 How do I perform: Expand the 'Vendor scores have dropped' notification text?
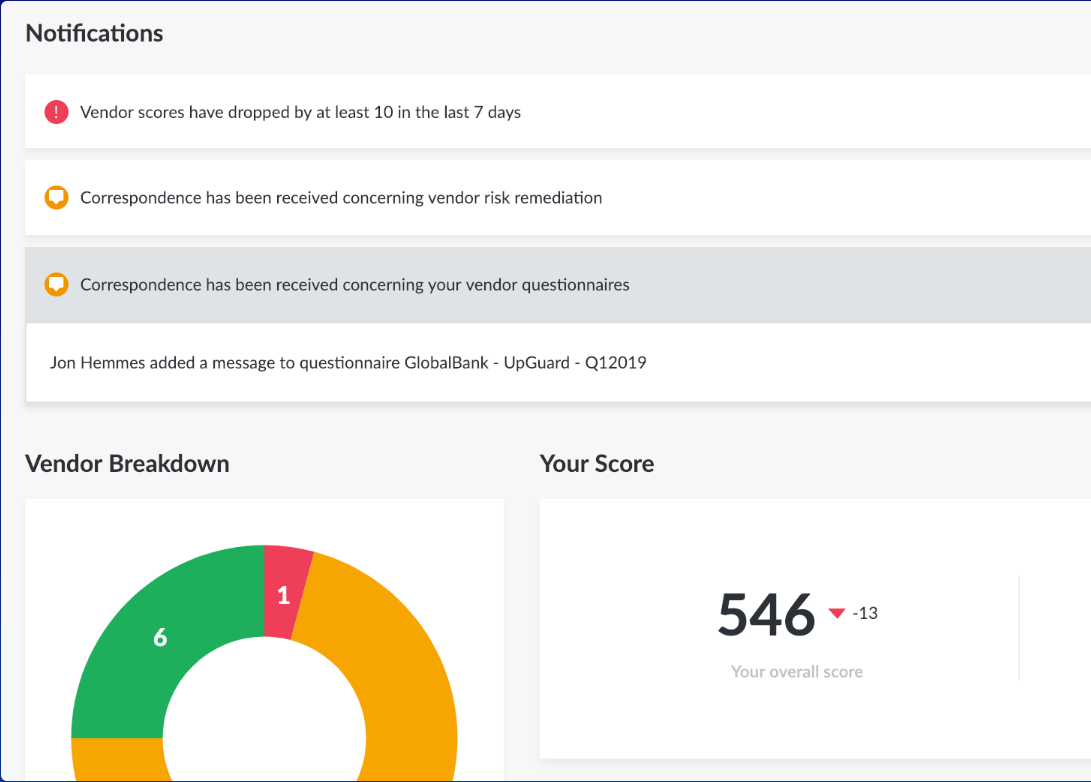[300, 112]
